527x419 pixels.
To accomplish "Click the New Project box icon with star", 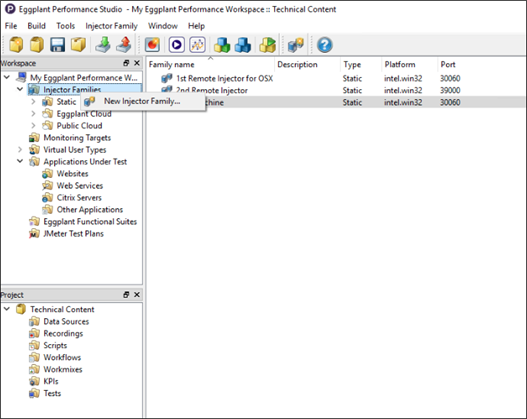I will [x=16, y=44].
